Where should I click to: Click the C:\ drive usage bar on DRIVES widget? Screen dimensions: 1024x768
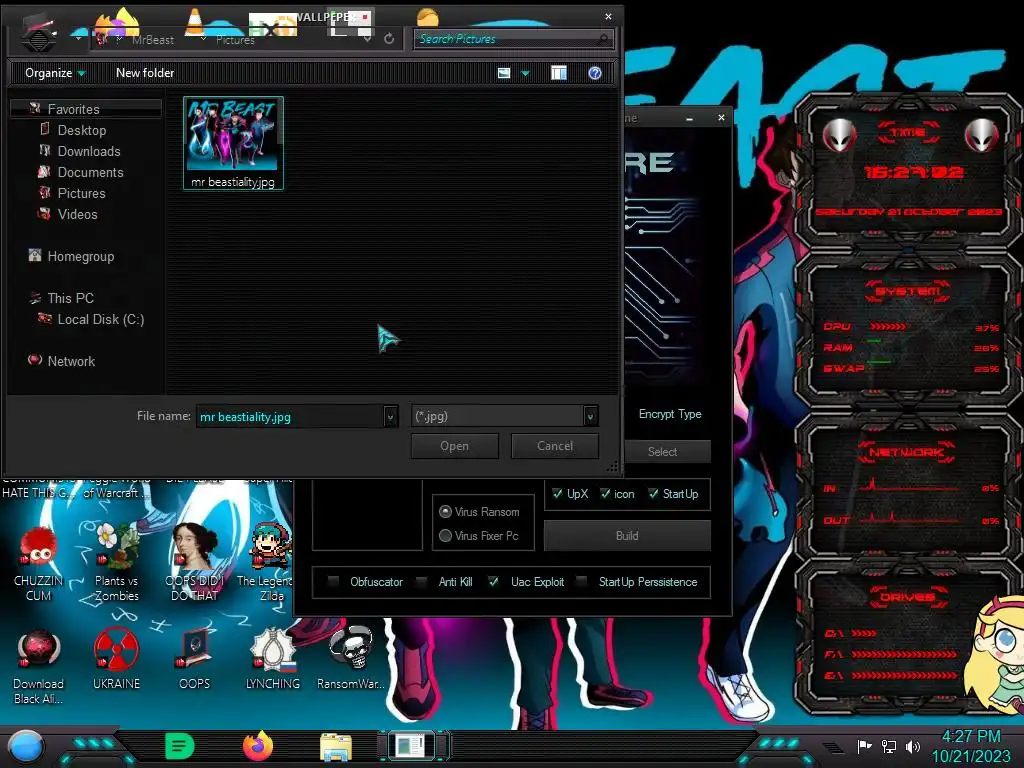(863, 633)
